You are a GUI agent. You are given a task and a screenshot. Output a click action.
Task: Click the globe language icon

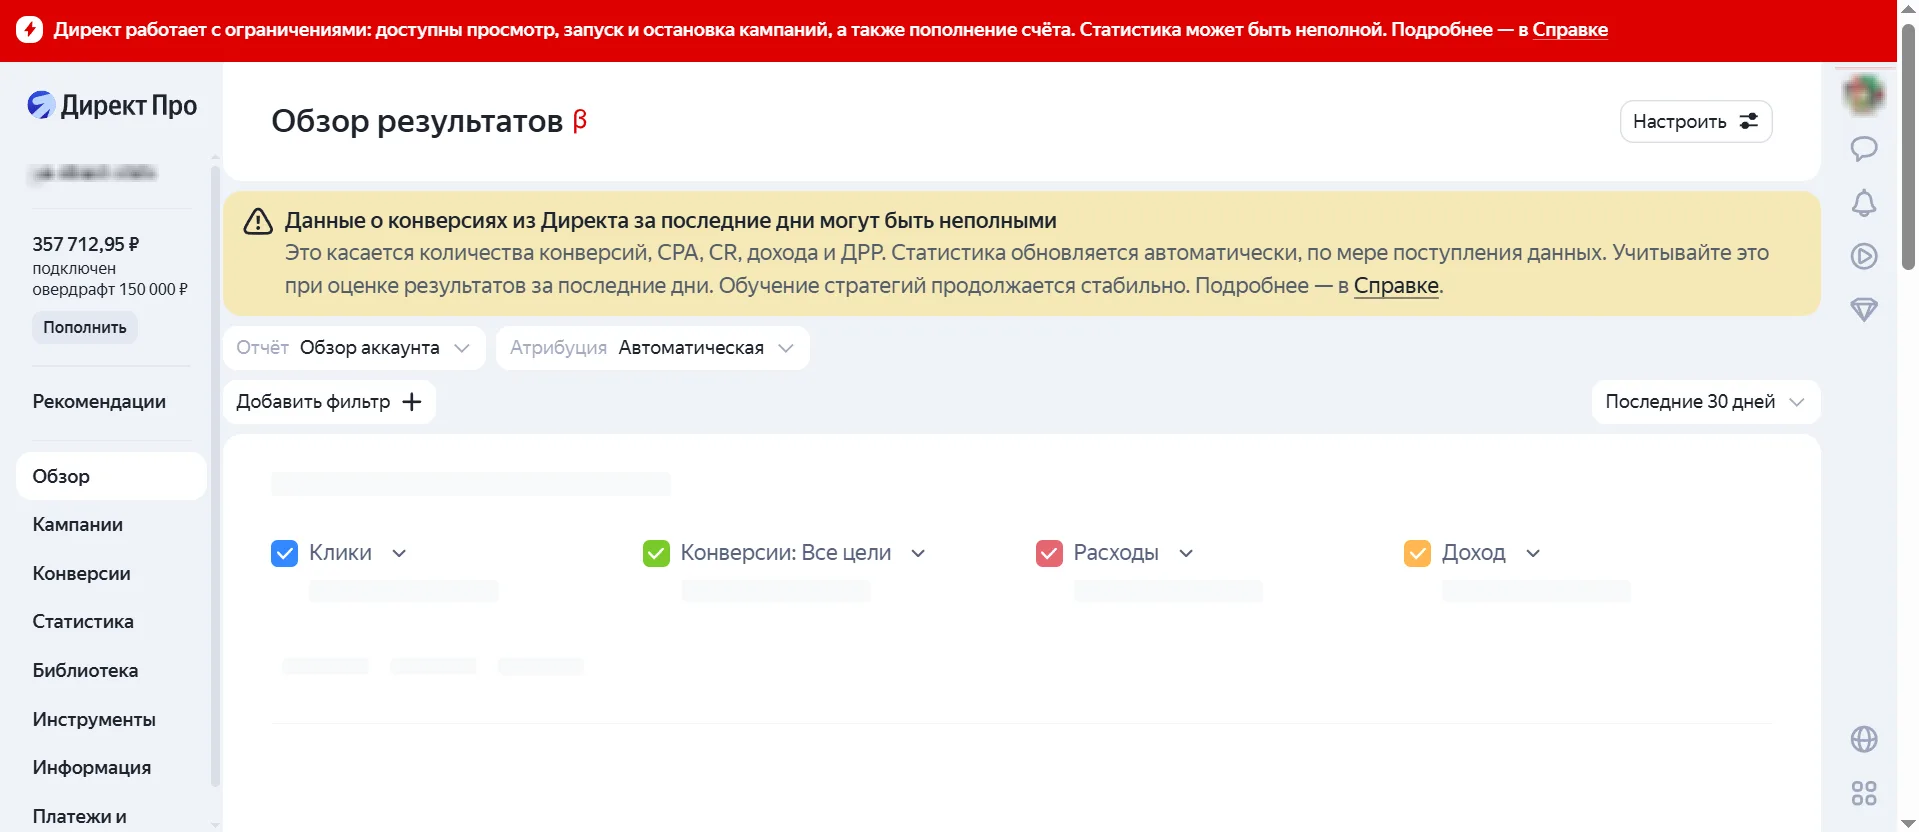pyautogui.click(x=1864, y=739)
